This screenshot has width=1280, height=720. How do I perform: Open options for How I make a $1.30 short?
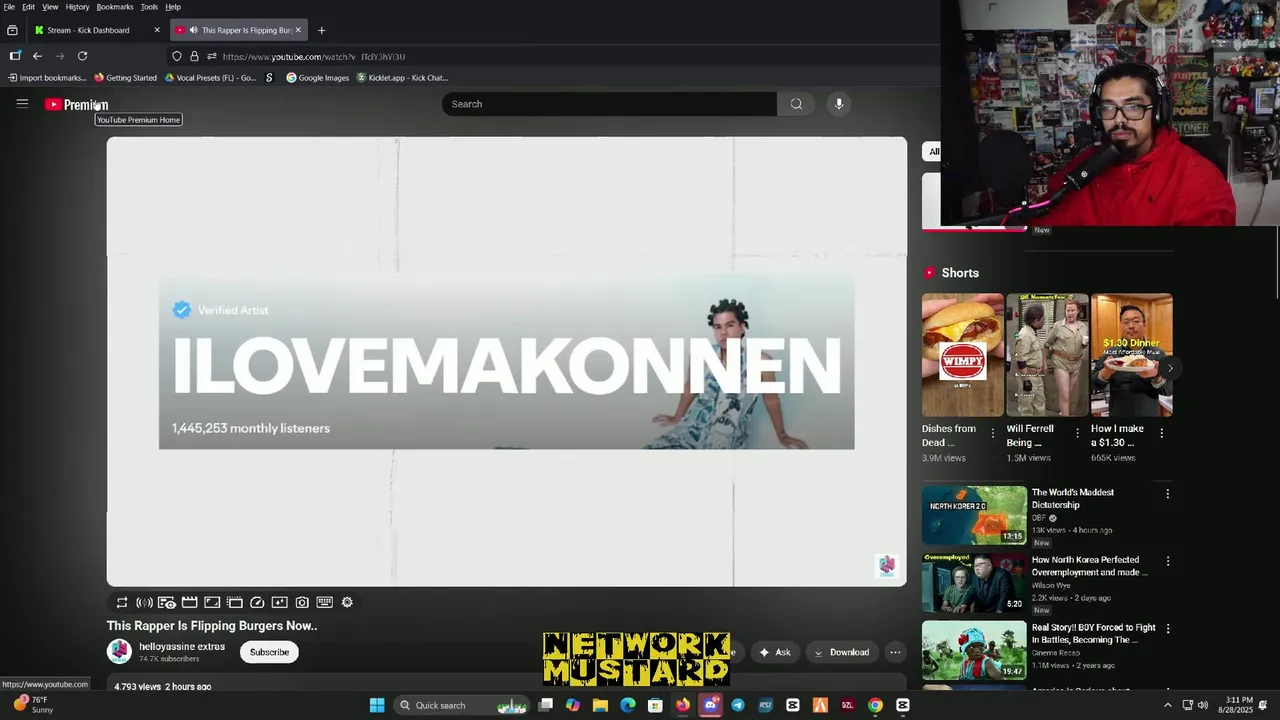1161,433
